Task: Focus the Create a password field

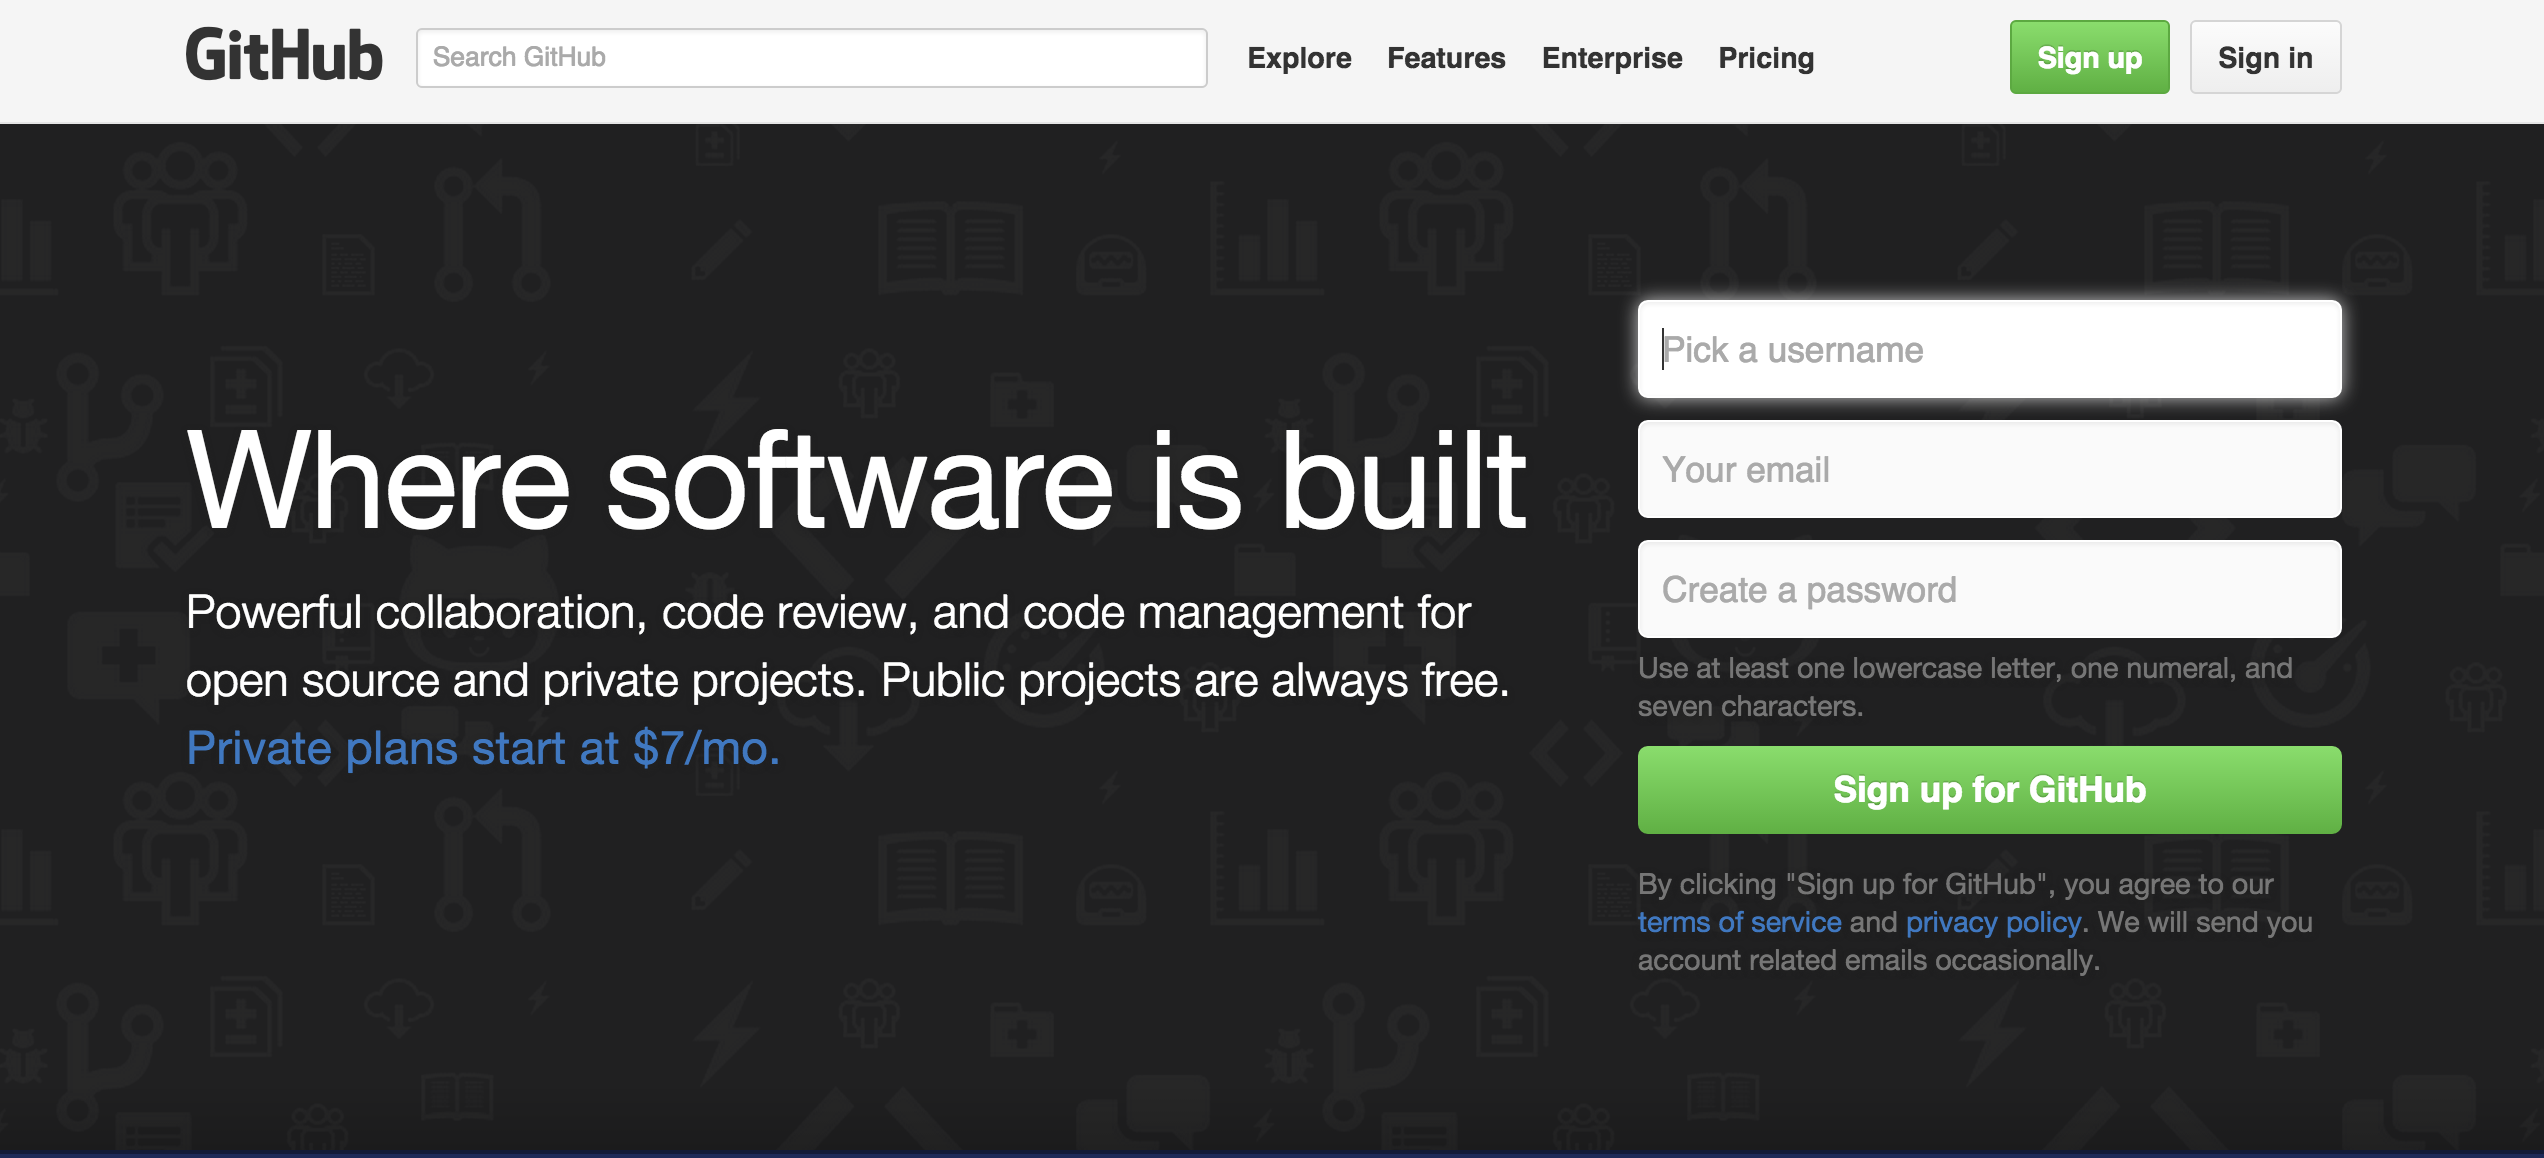Action: tap(1989, 590)
